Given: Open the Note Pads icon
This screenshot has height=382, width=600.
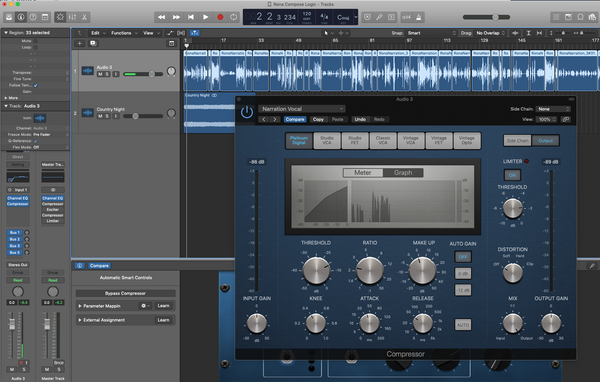Looking at the screenshot, I should coord(568,17).
